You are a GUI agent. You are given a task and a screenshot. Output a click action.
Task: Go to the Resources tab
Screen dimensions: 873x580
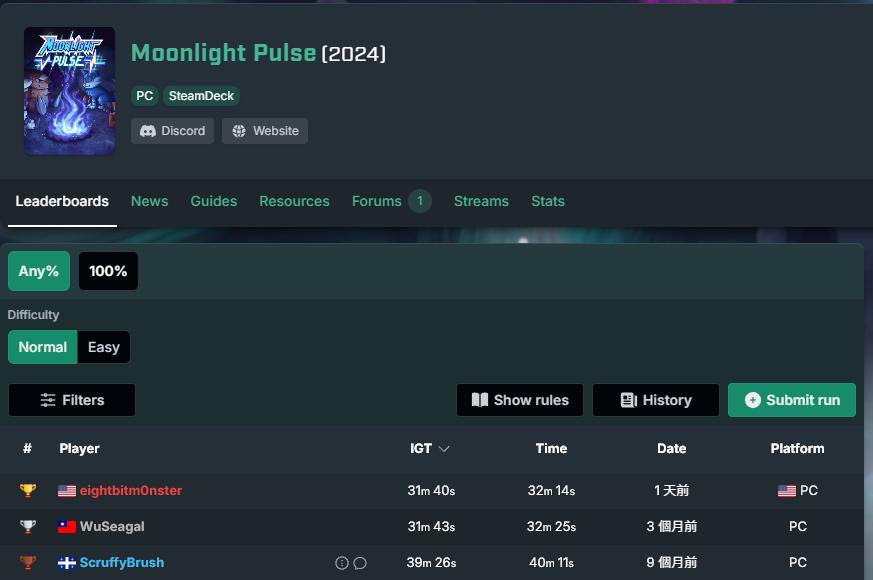tap(294, 201)
